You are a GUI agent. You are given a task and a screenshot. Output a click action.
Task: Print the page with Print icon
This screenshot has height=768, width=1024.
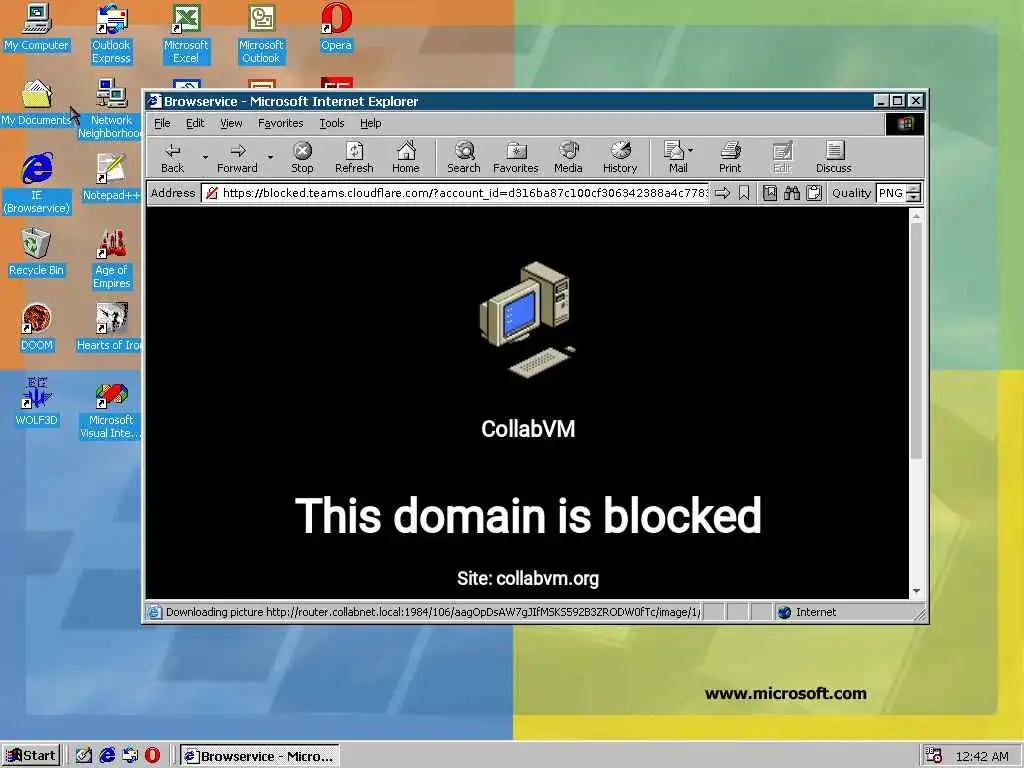click(730, 157)
